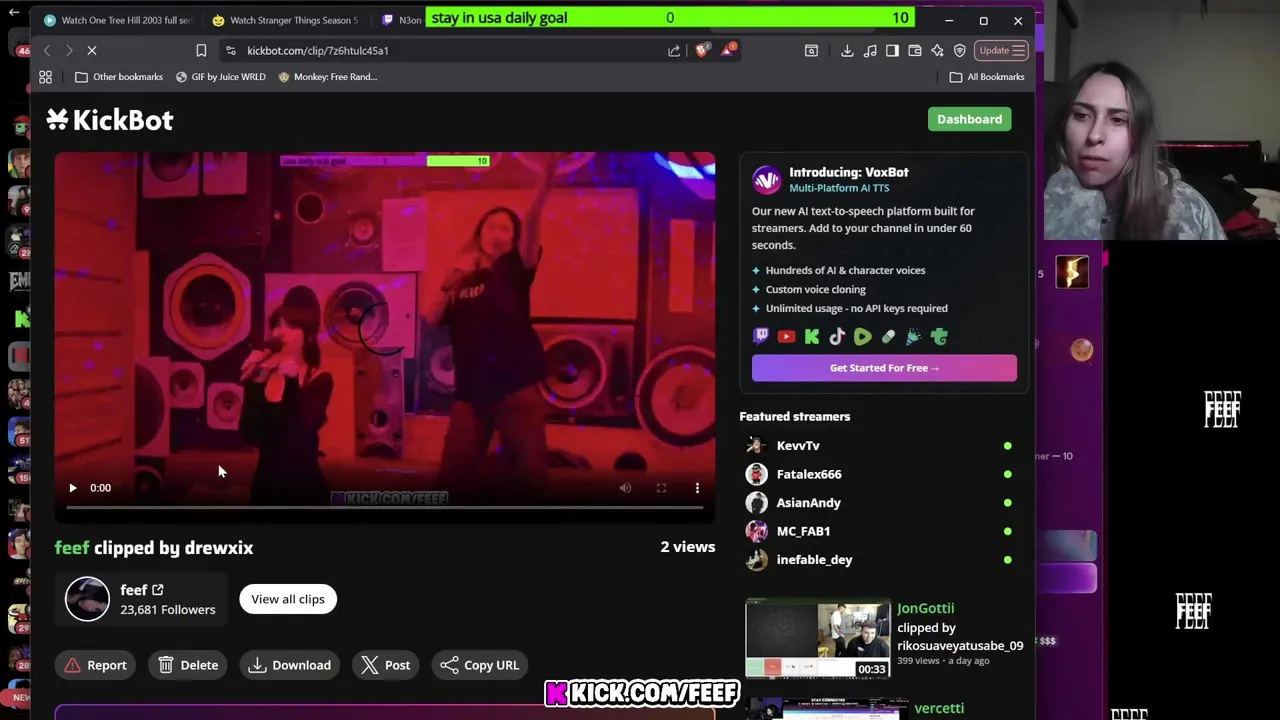The image size is (1280, 720).
Task: Click the Rumble play platform icon
Action: 863,337
